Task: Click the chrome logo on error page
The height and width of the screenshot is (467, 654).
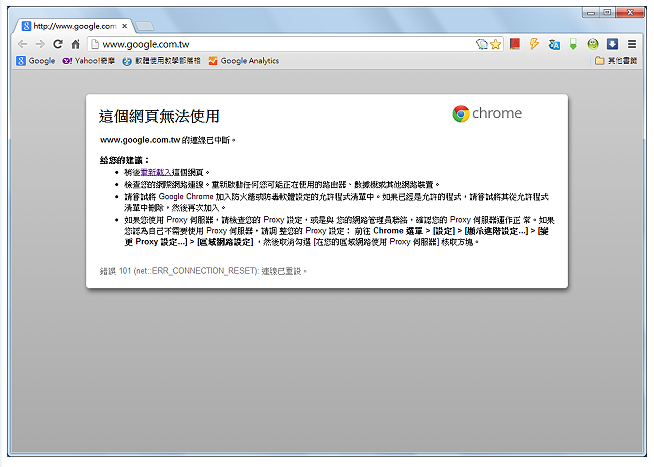Action: pos(487,113)
